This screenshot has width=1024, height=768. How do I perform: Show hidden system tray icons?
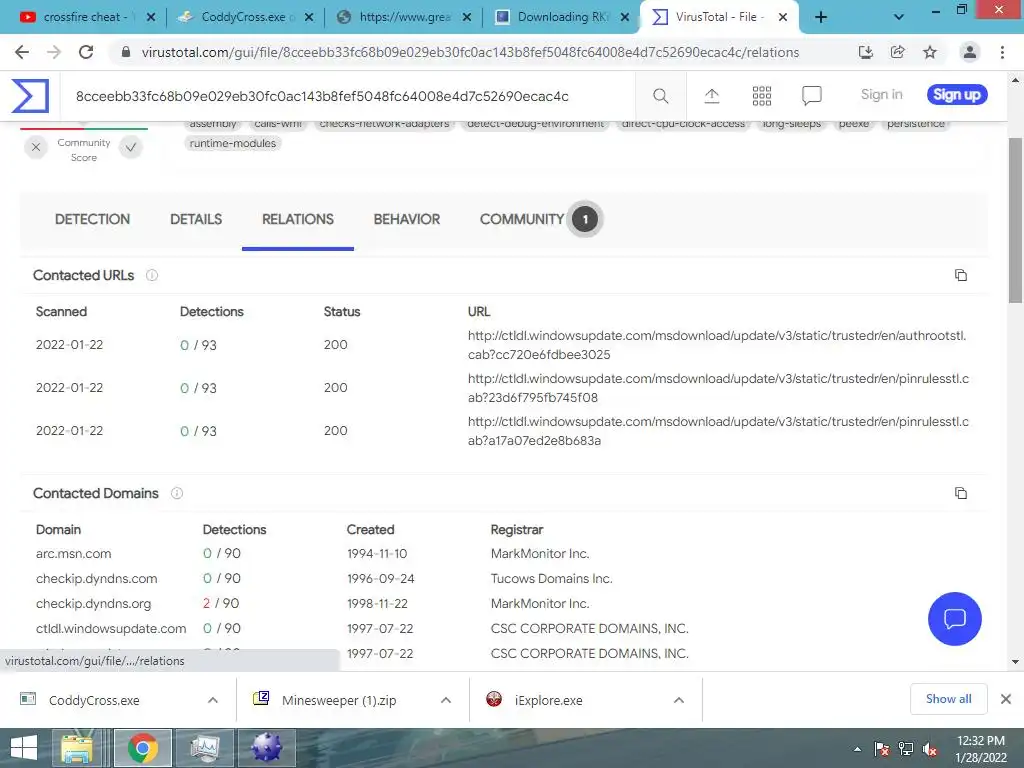(x=857, y=749)
